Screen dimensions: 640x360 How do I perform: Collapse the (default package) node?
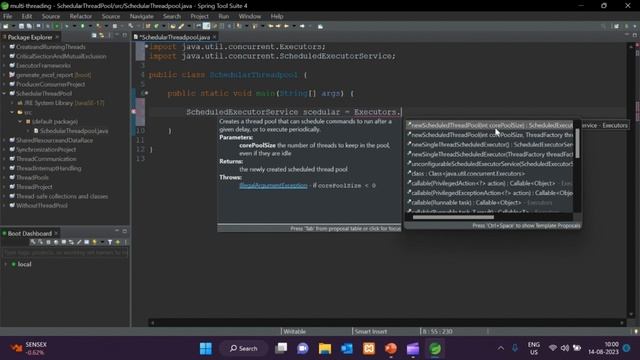coord(20,122)
